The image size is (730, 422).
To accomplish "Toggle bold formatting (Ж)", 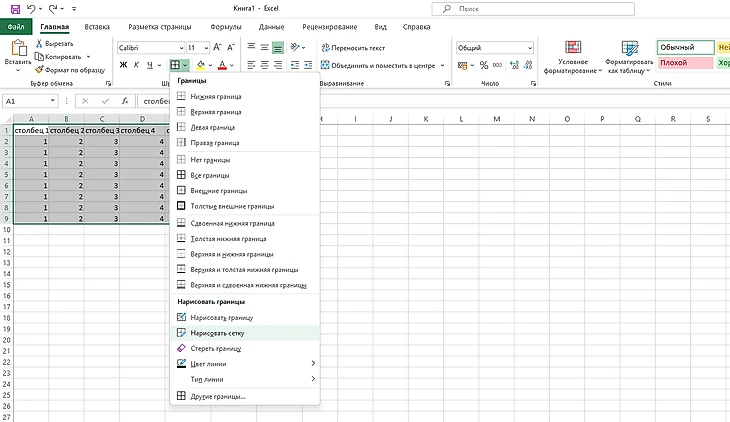I will click(x=123, y=65).
